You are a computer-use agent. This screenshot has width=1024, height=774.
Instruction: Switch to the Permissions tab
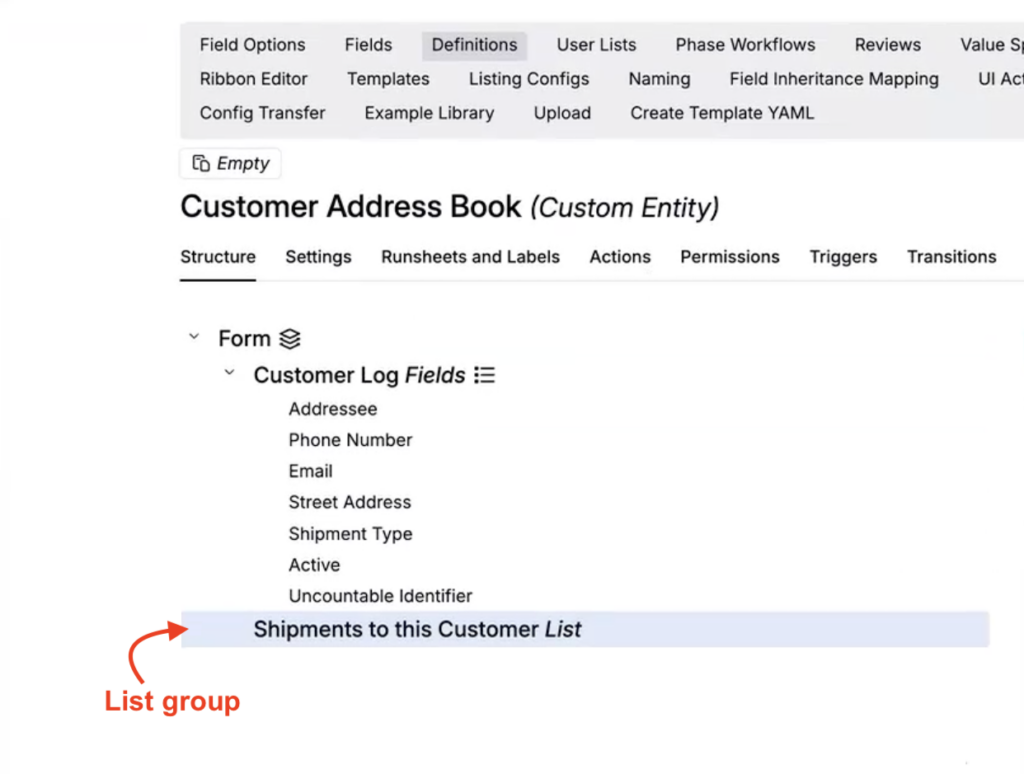729,257
